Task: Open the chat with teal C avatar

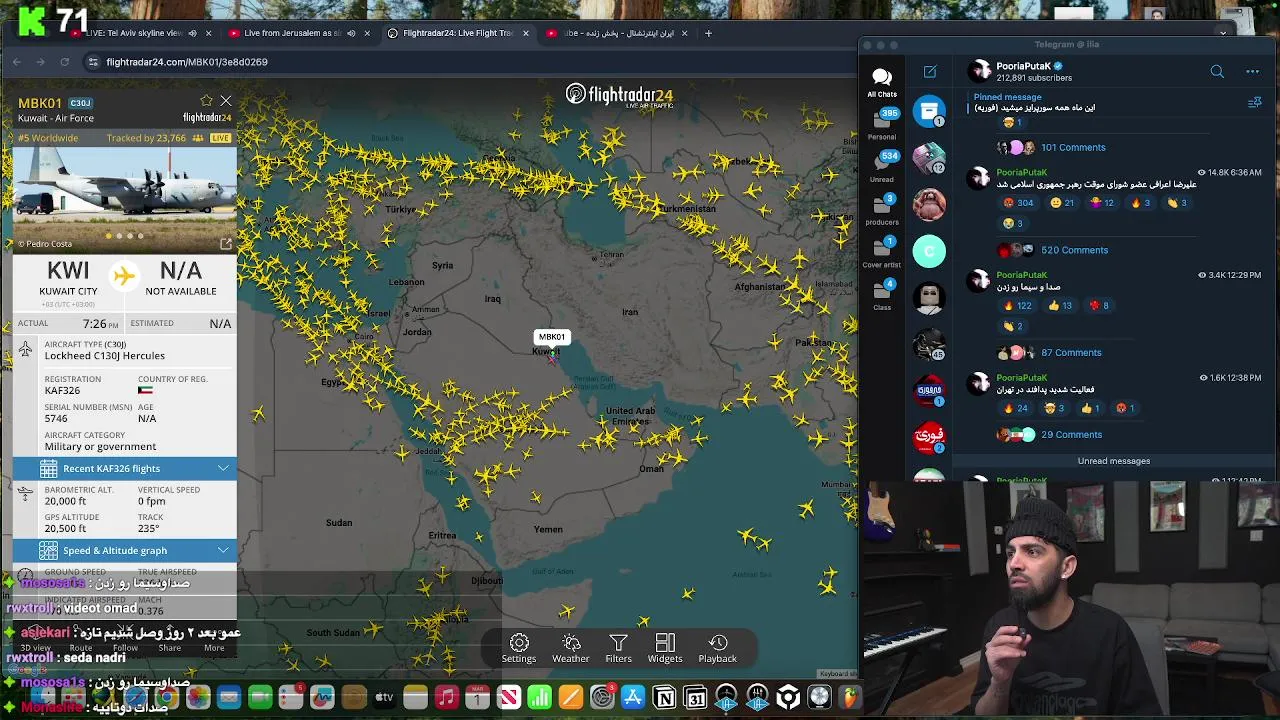Action: pyautogui.click(x=929, y=251)
